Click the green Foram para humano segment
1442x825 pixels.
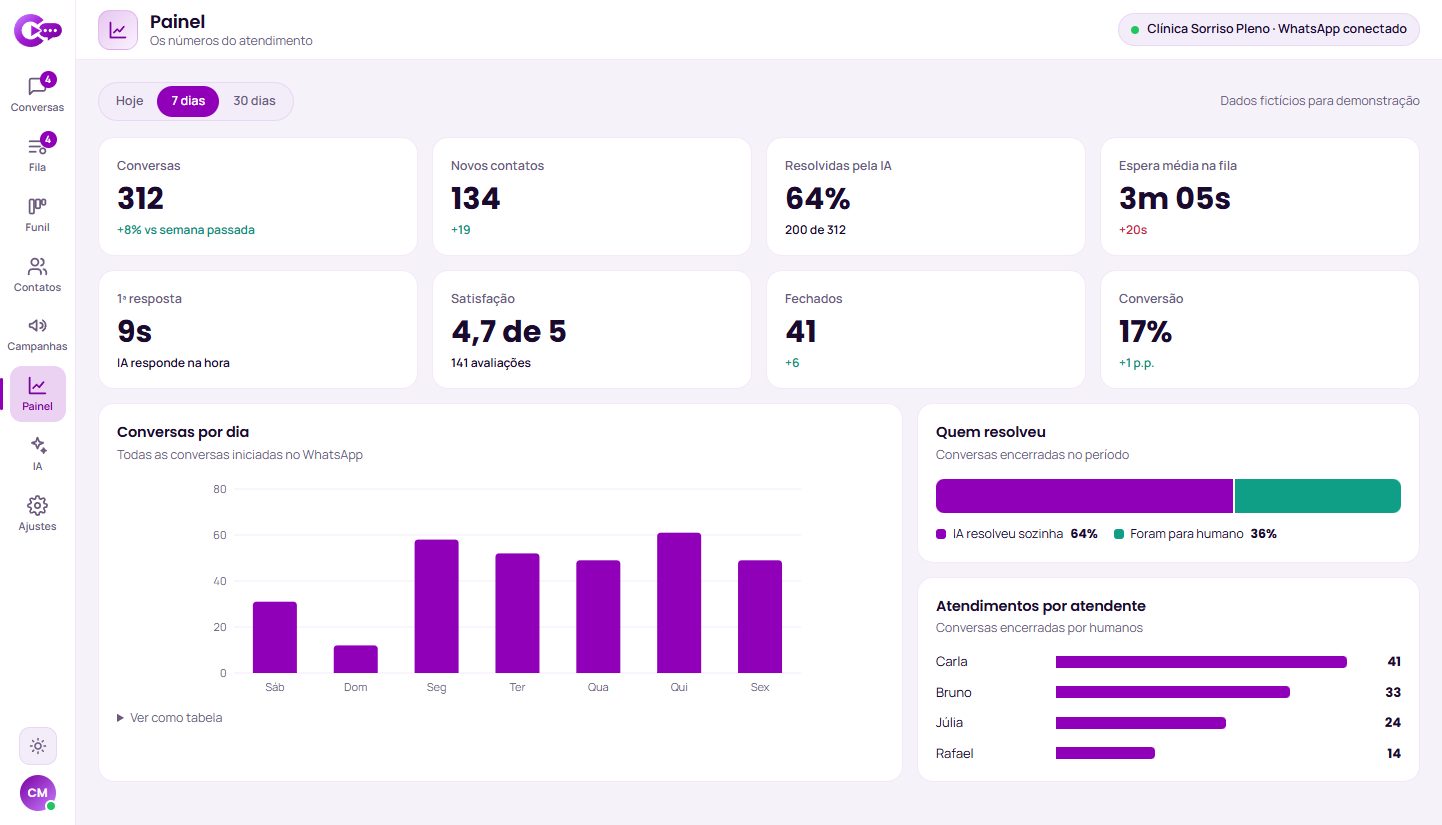point(1318,496)
